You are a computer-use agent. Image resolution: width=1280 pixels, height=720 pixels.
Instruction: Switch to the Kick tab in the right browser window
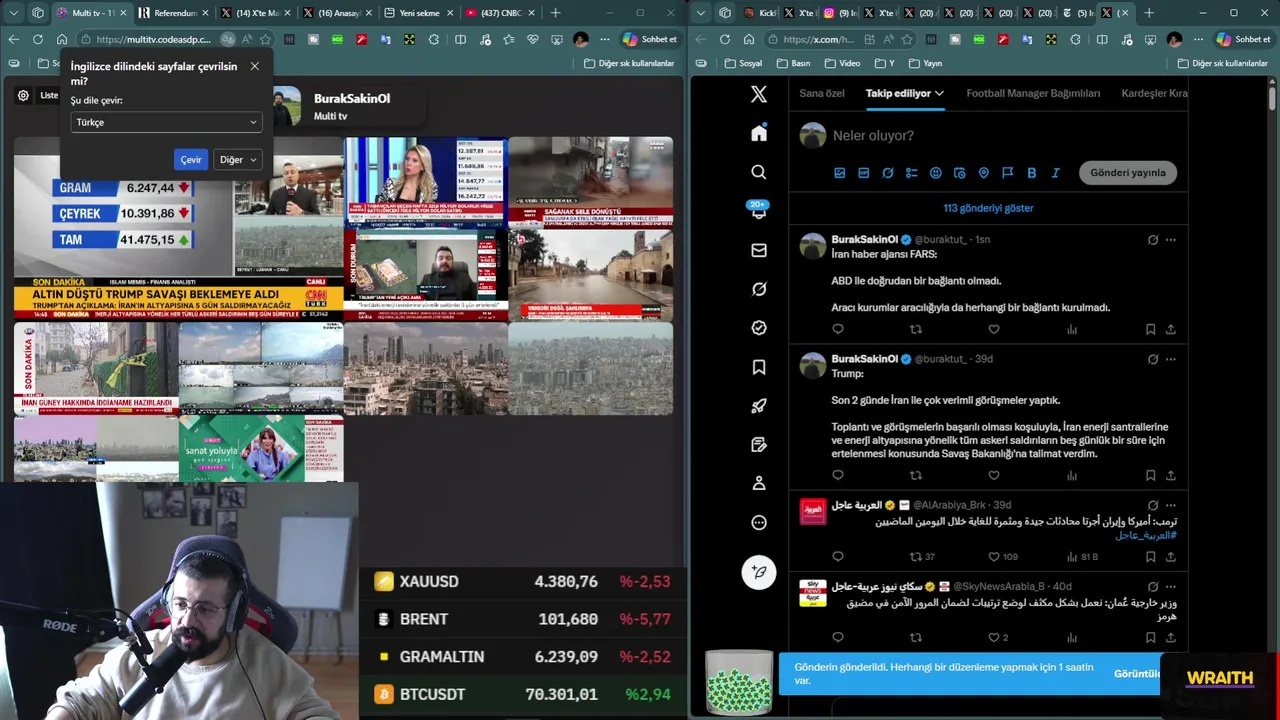click(762, 13)
